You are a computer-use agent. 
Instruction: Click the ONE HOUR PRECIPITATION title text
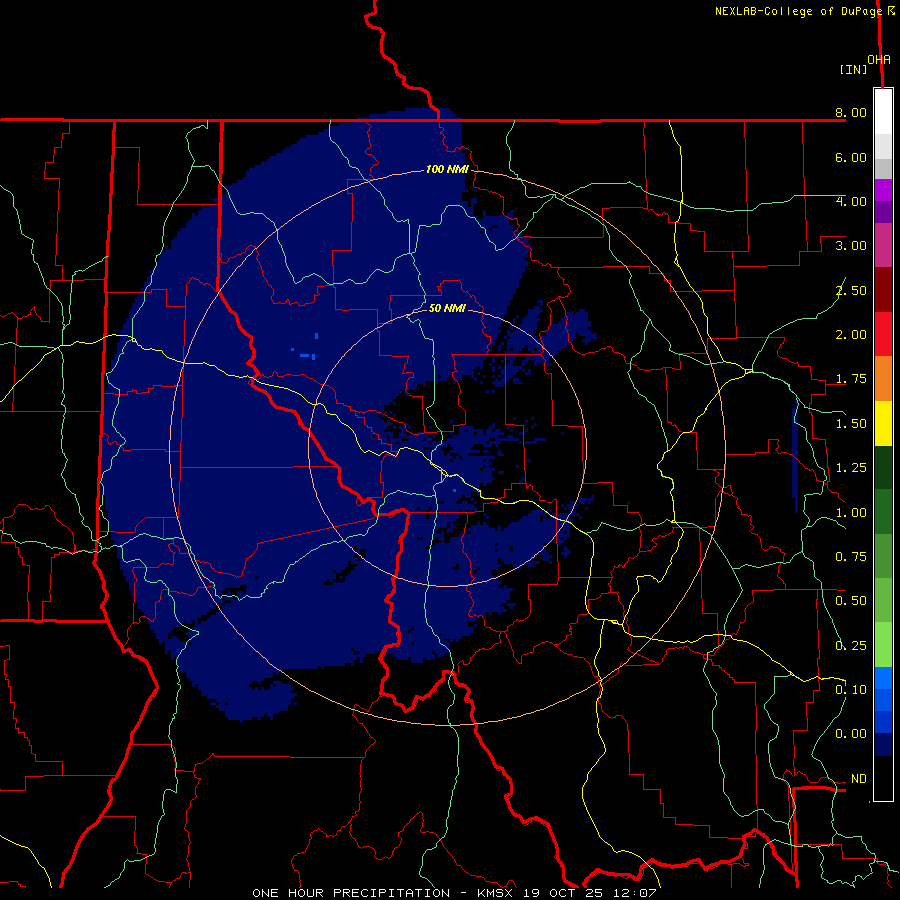coord(351,893)
